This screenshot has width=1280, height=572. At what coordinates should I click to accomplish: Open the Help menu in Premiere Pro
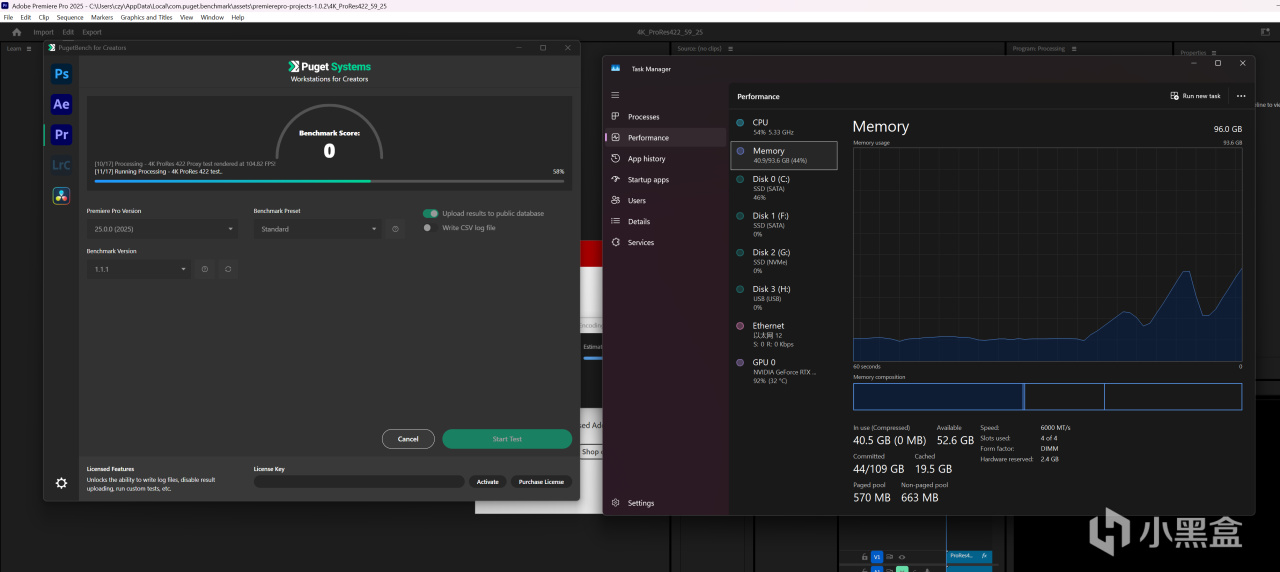pyautogui.click(x=237, y=17)
